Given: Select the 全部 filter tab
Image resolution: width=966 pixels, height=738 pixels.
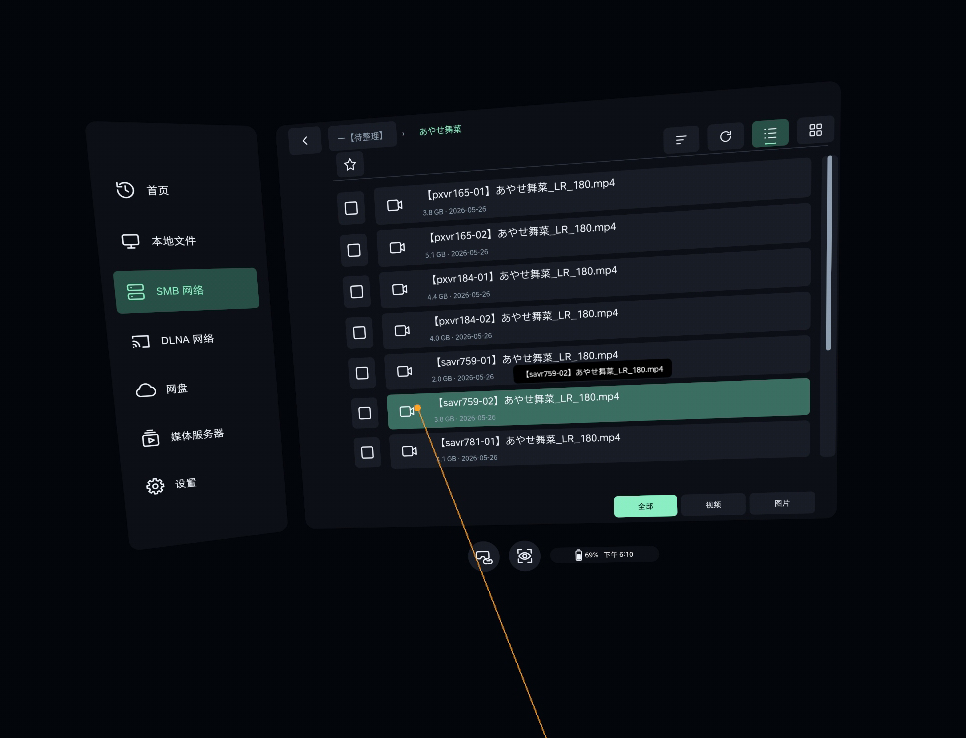Looking at the screenshot, I should pos(646,506).
